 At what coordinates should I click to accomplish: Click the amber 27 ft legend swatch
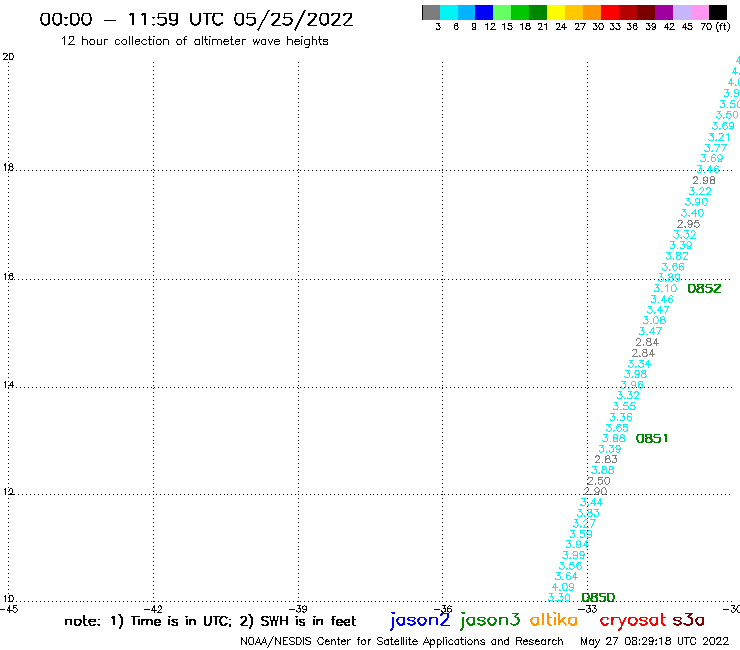click(x=574, y=12)
